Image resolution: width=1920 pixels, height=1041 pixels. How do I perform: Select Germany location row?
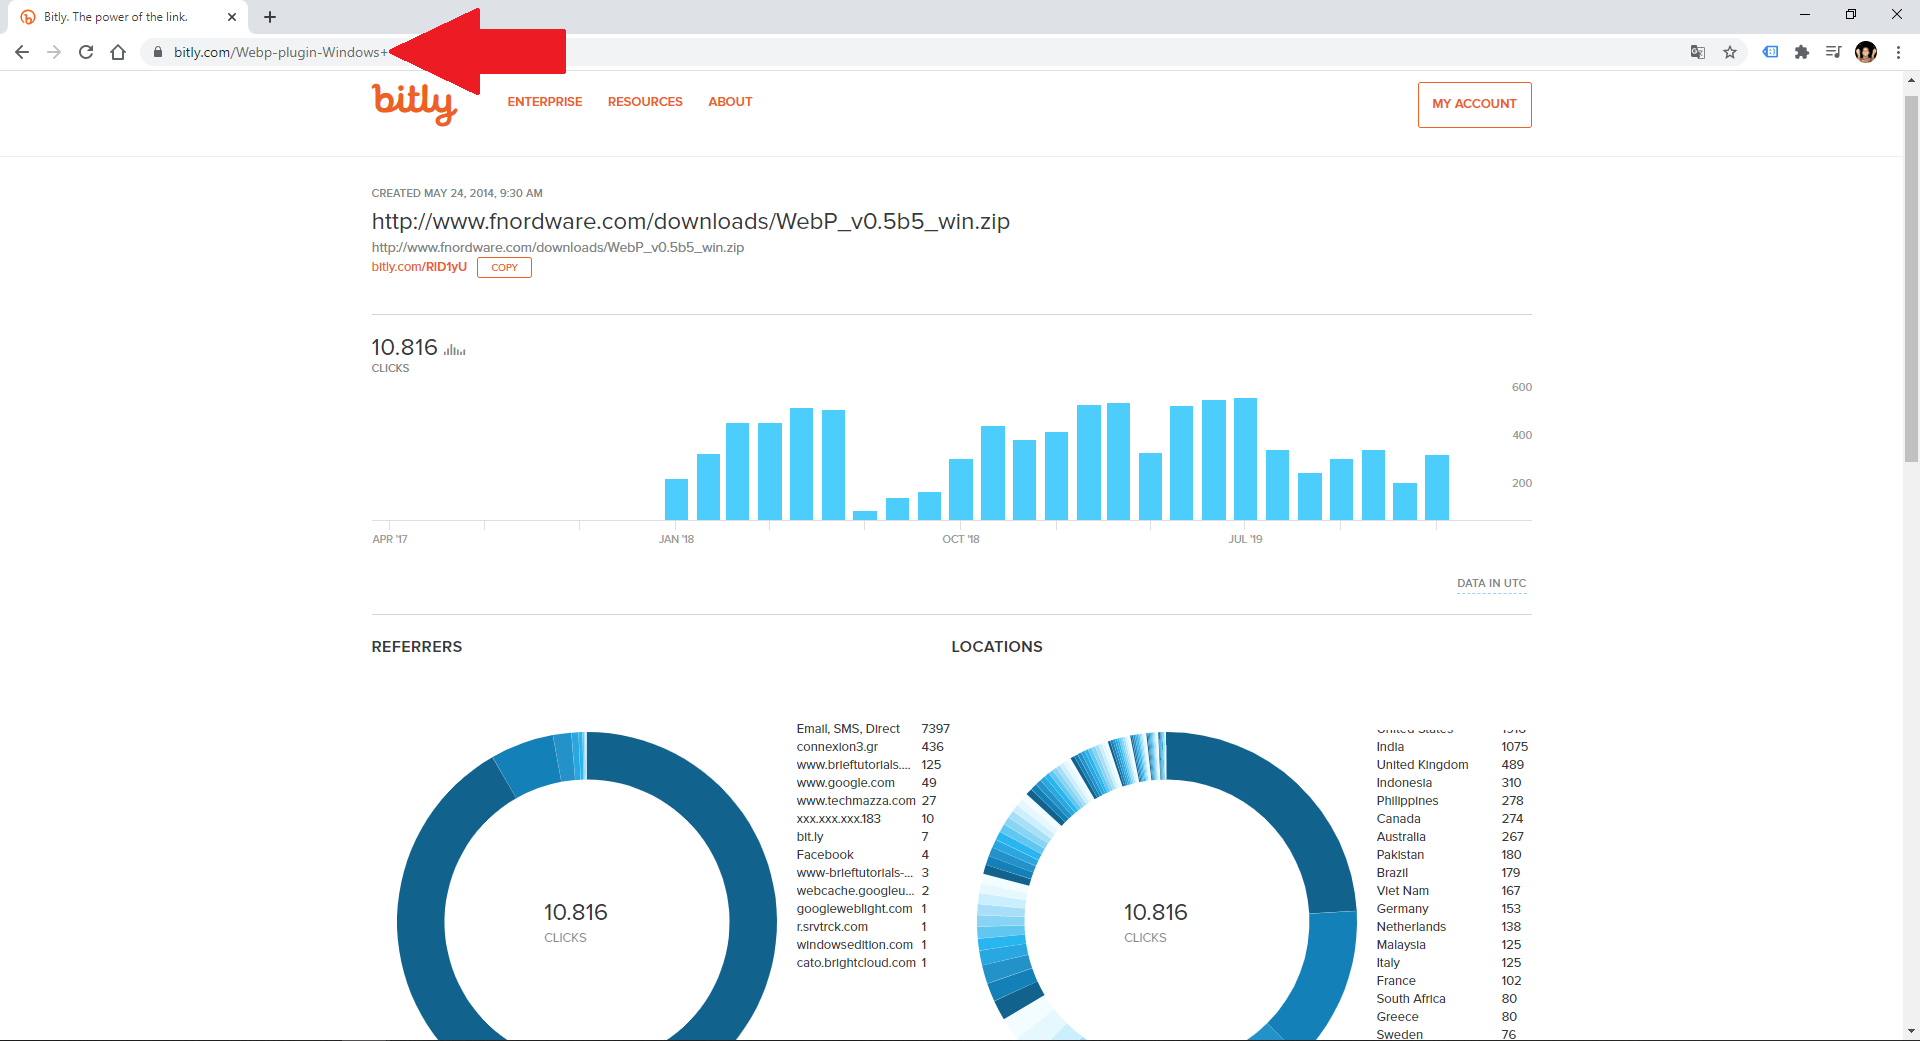point(1448,909)
